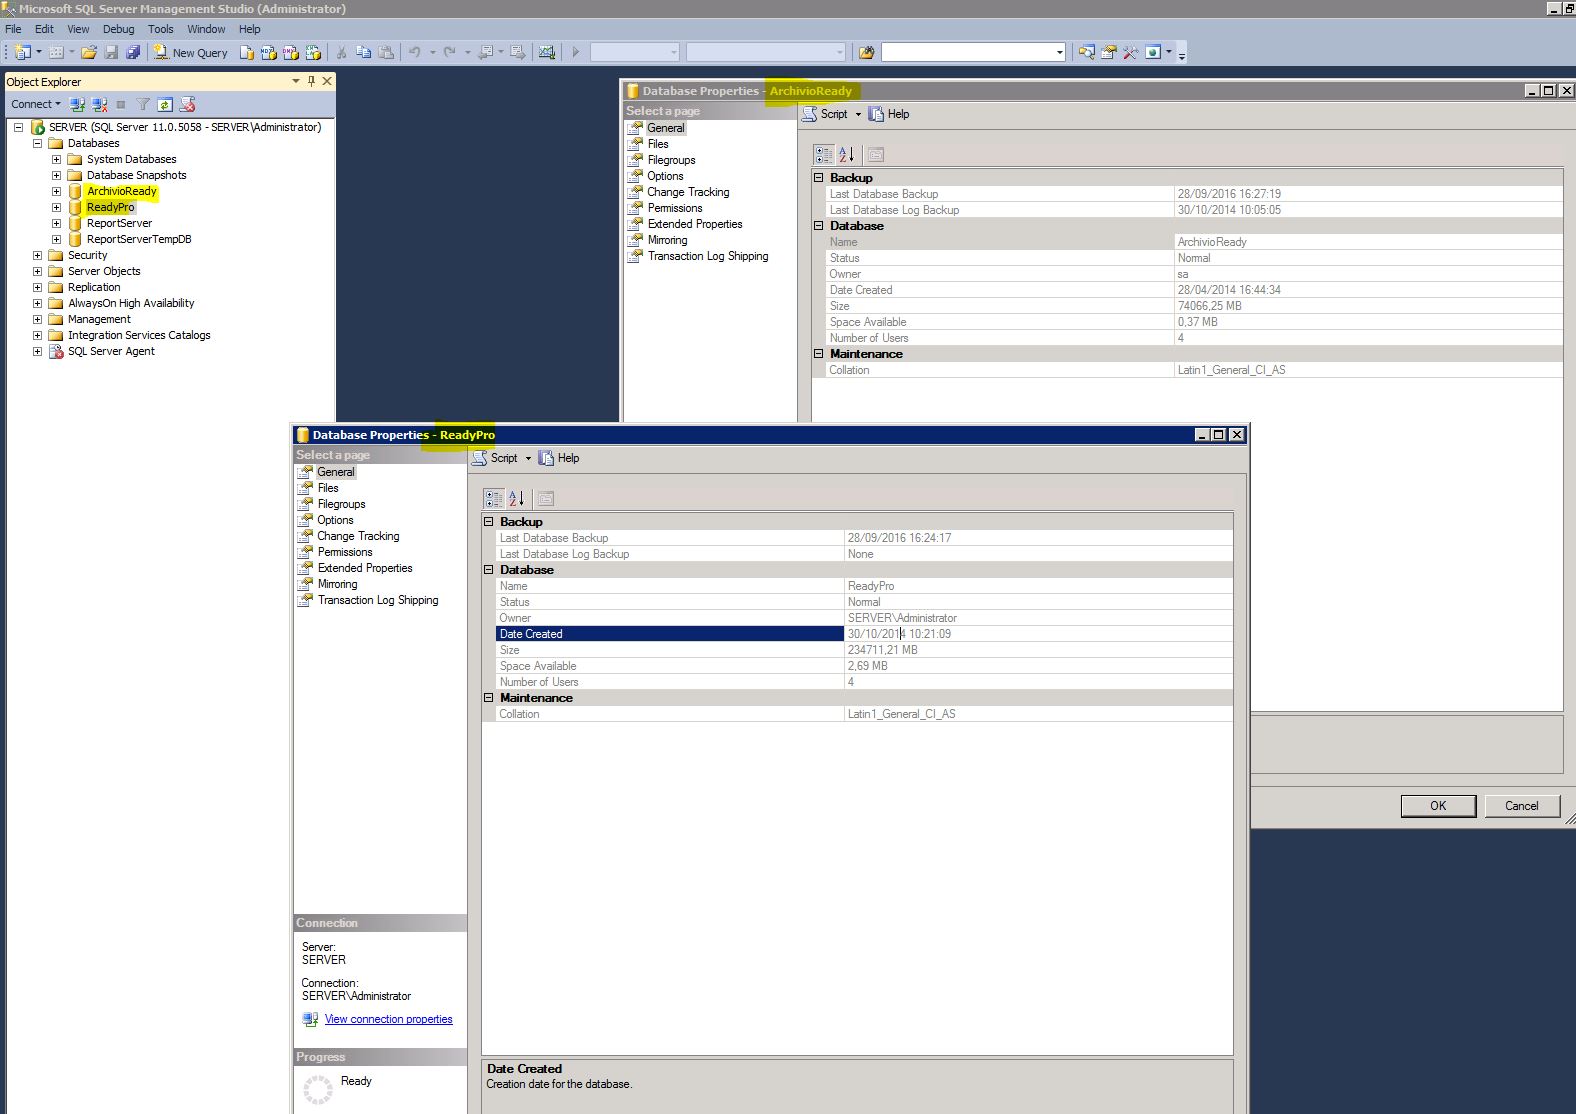Click the stop activity icon in Object Explorer
The height and width of the screenshot is (1114, 1576).
pos(121,104)
